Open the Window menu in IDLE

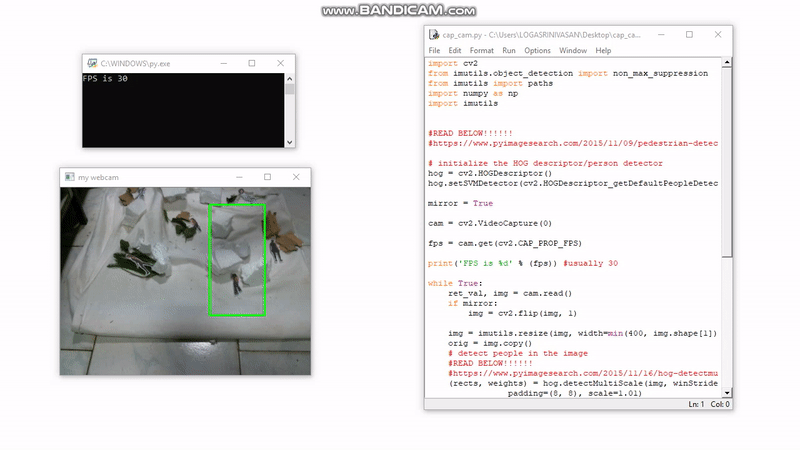[573, 50]
